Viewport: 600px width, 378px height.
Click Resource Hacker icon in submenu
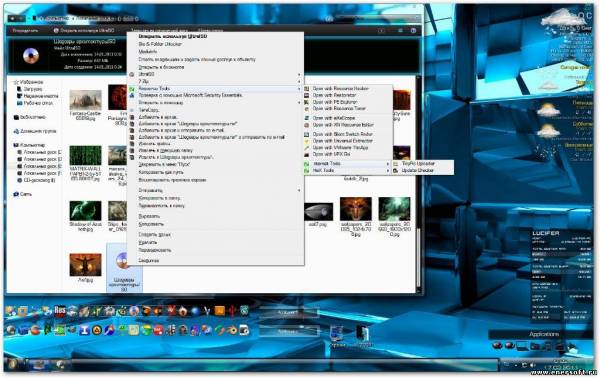(x=307, y=89)
